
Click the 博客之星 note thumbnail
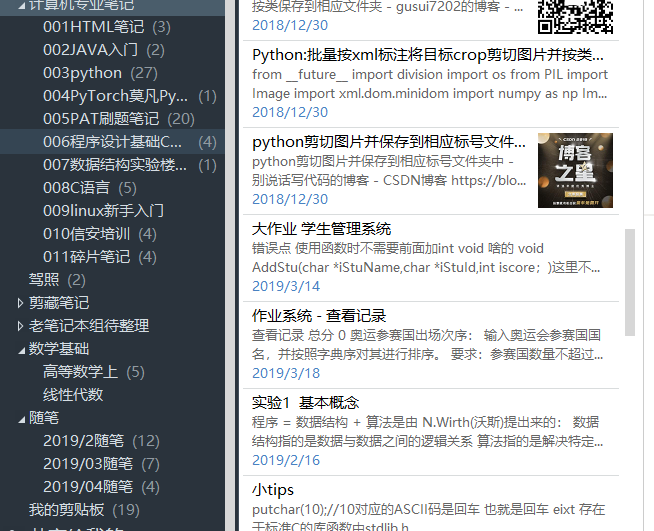point(575,170)
